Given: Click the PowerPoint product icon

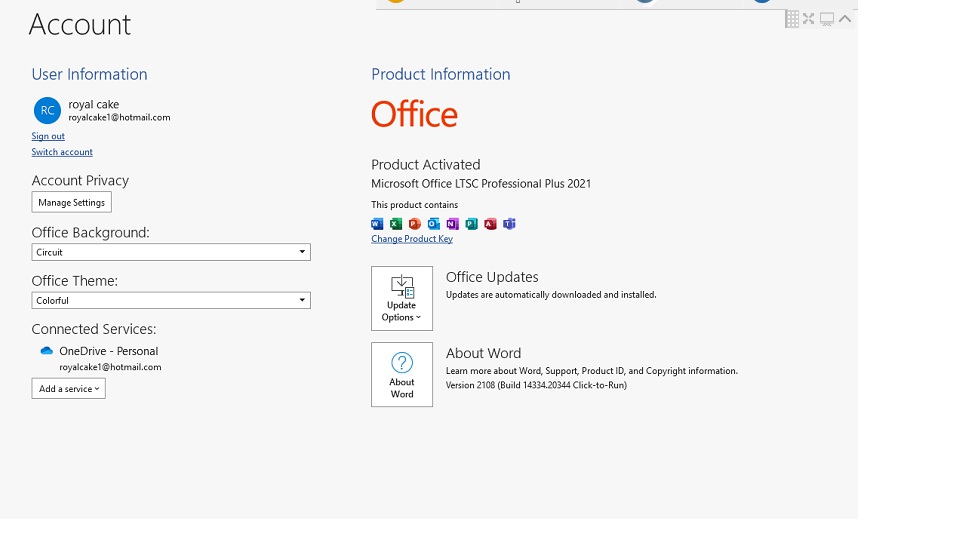Looking at the screenshot, I should (x=415, y=224).
